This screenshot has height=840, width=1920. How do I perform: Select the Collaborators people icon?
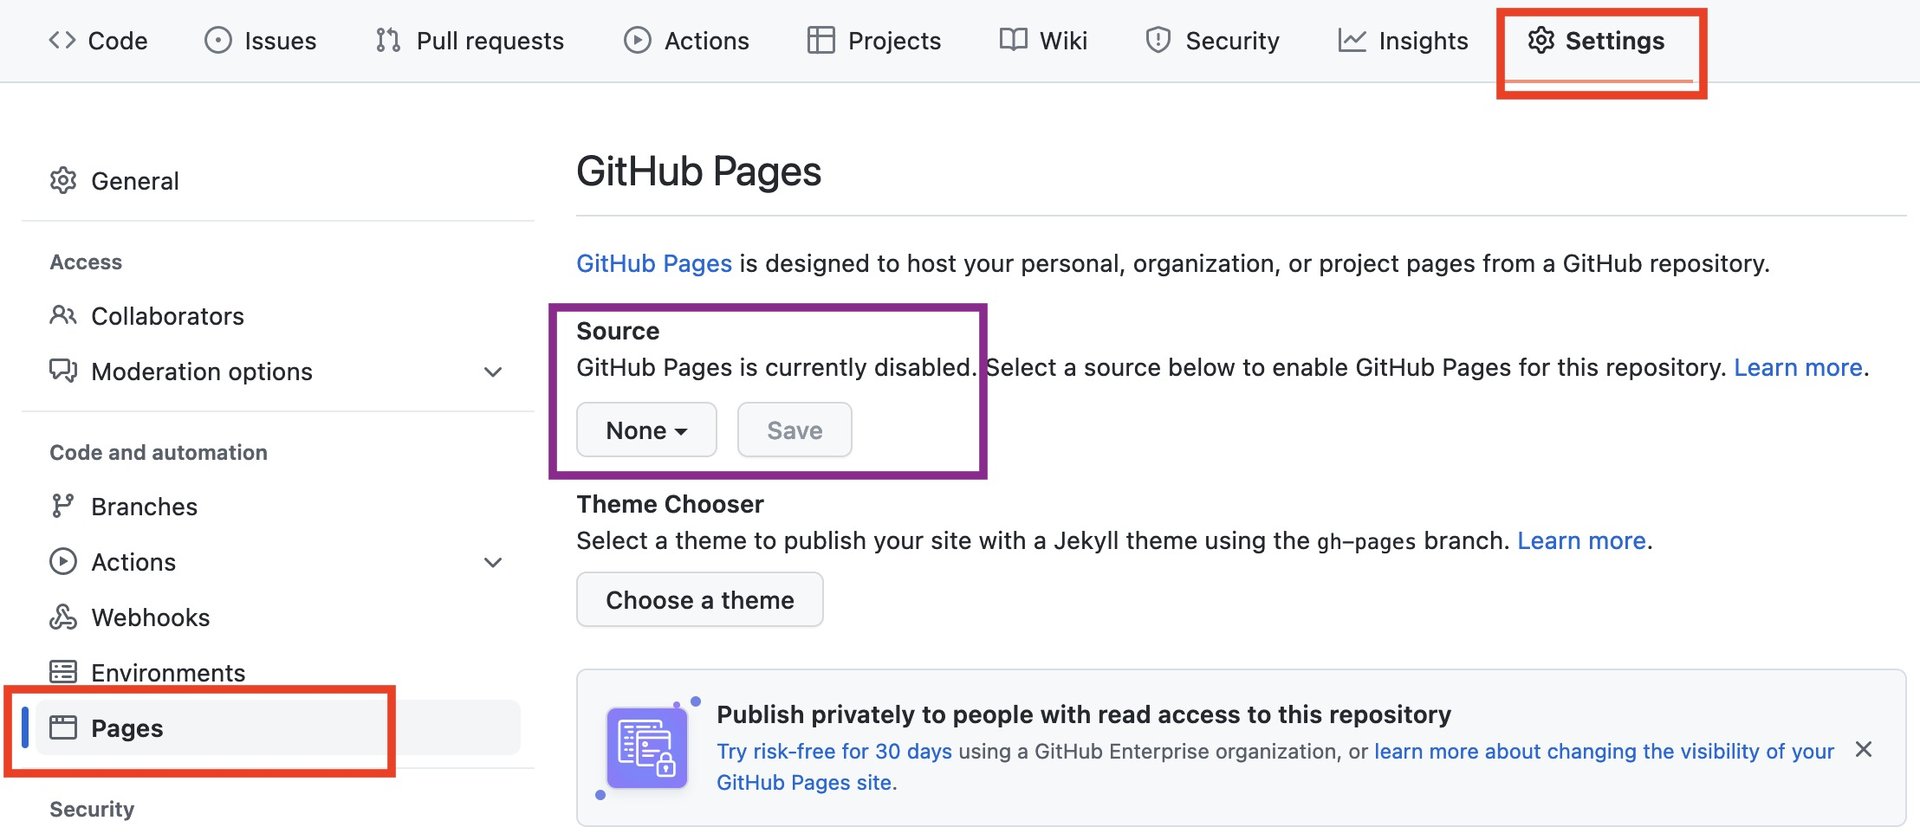pyautogui.click(x=63, y=315)
